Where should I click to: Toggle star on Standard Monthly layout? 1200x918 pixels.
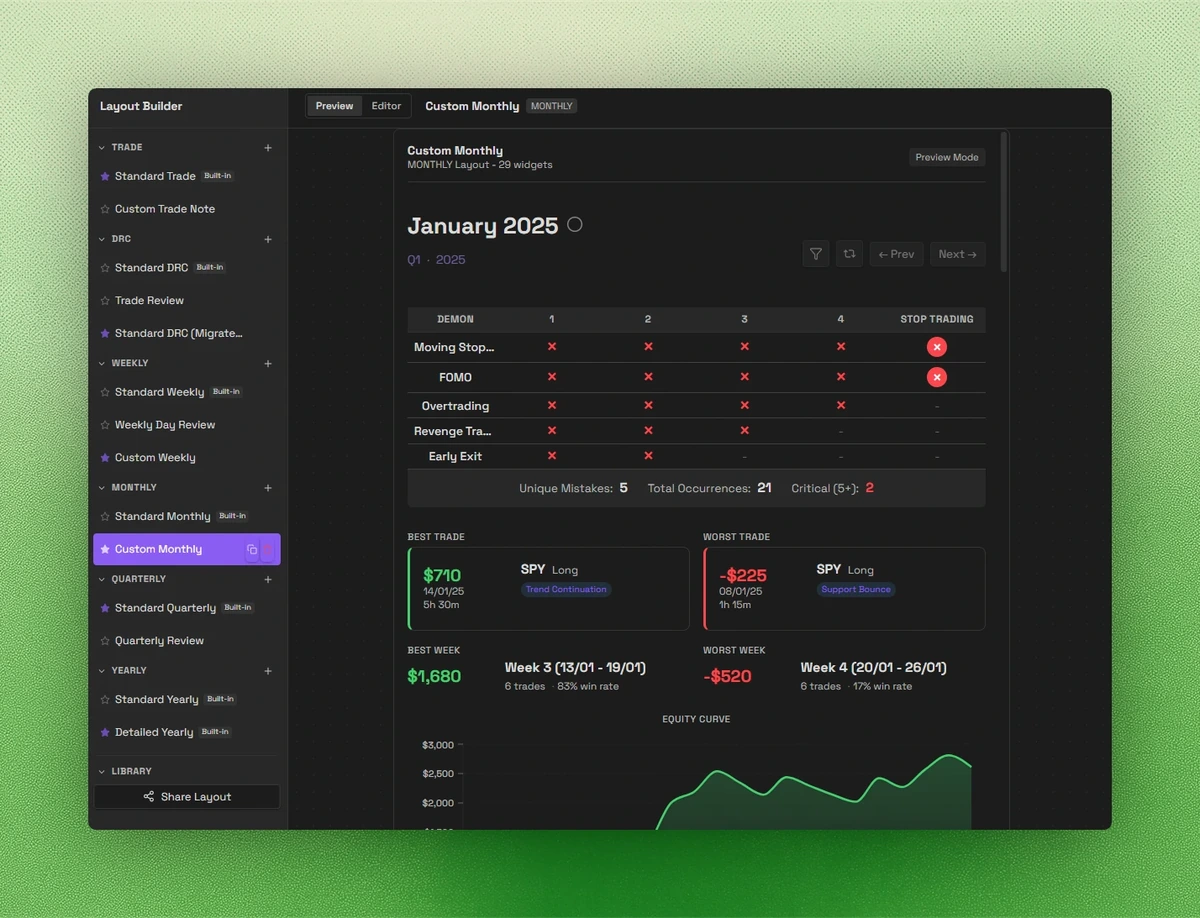tap(105, 517)
